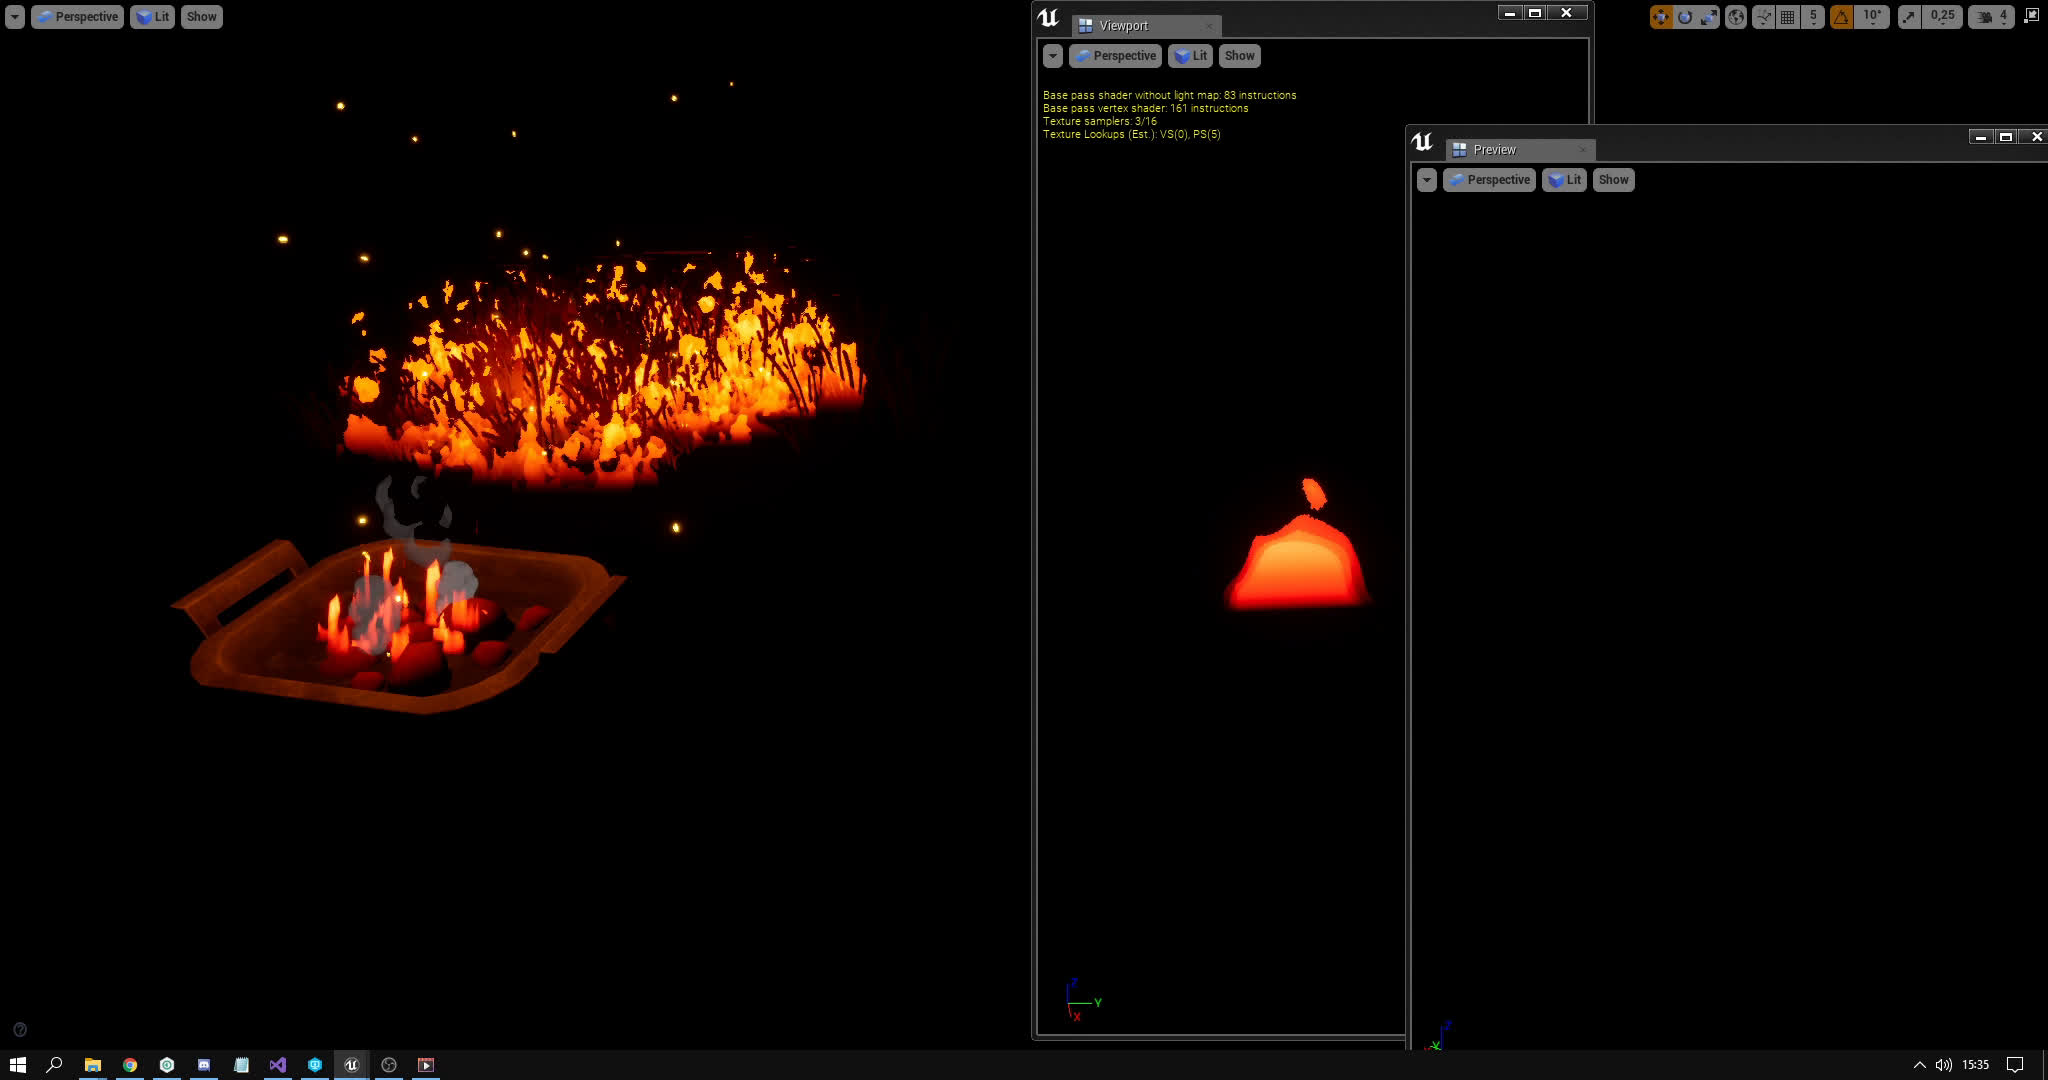Image resolution: width=2048 pixels, height=1080 pixels.
Task: Click the camera speed icon
Action: (x=1985, y=16)
